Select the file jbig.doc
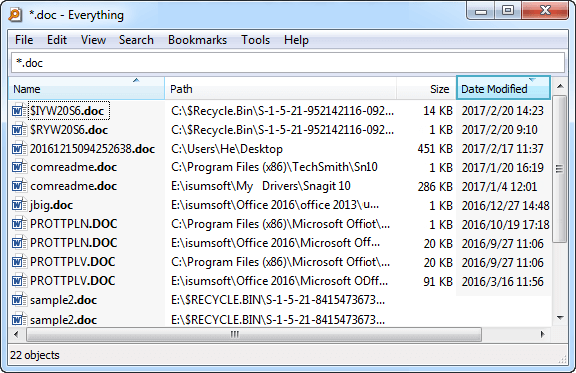This screenshot has width=576, height=373. pos(51,205)
